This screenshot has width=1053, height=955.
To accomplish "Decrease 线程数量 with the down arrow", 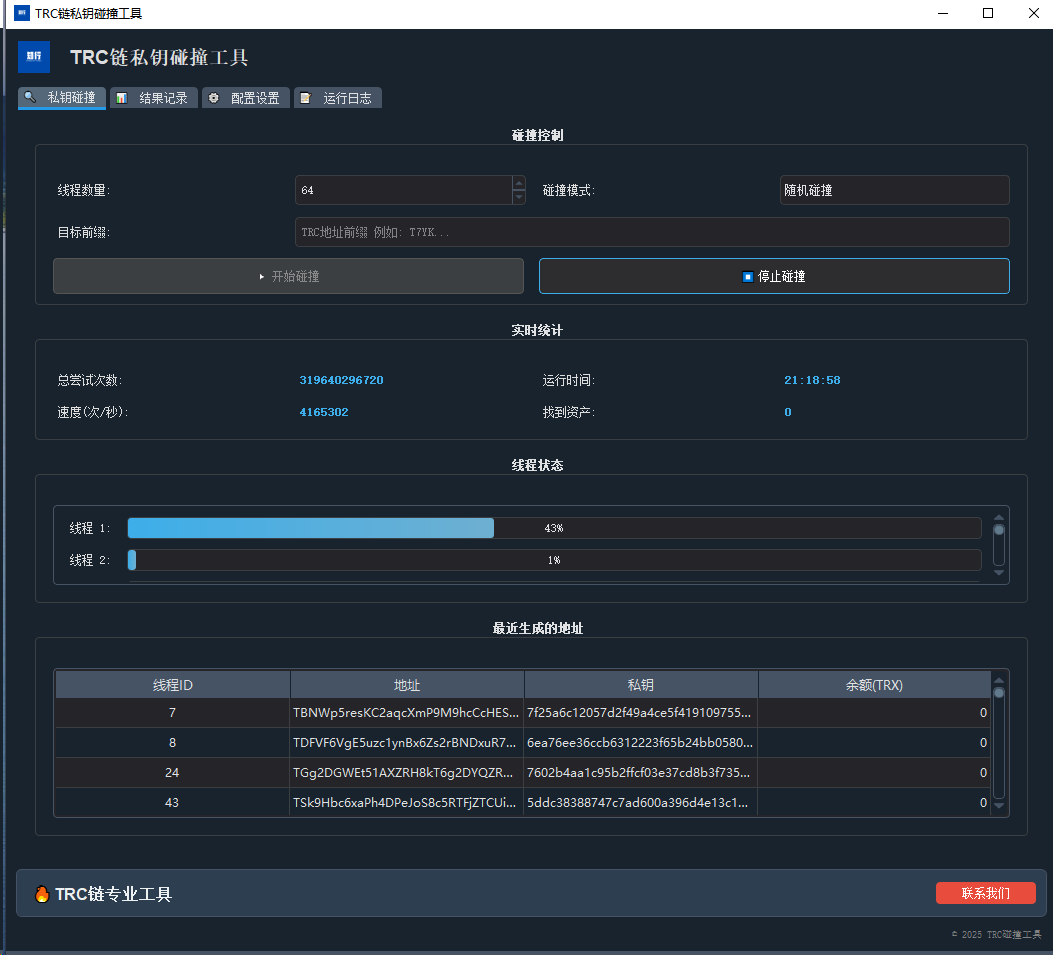I will tap(518, 197).
